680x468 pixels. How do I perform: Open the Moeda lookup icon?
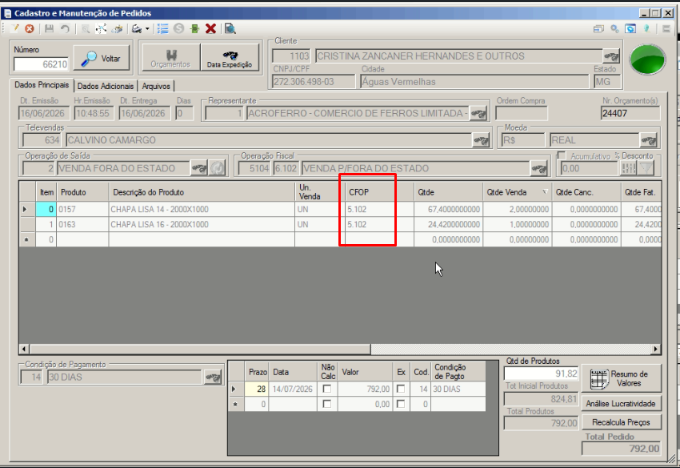pos(649,140)
